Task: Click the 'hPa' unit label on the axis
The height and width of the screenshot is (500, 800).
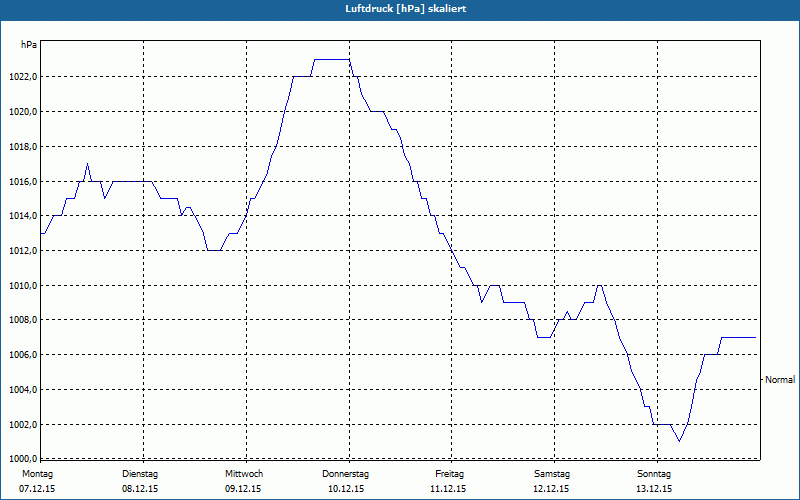Action: point(29,45)
